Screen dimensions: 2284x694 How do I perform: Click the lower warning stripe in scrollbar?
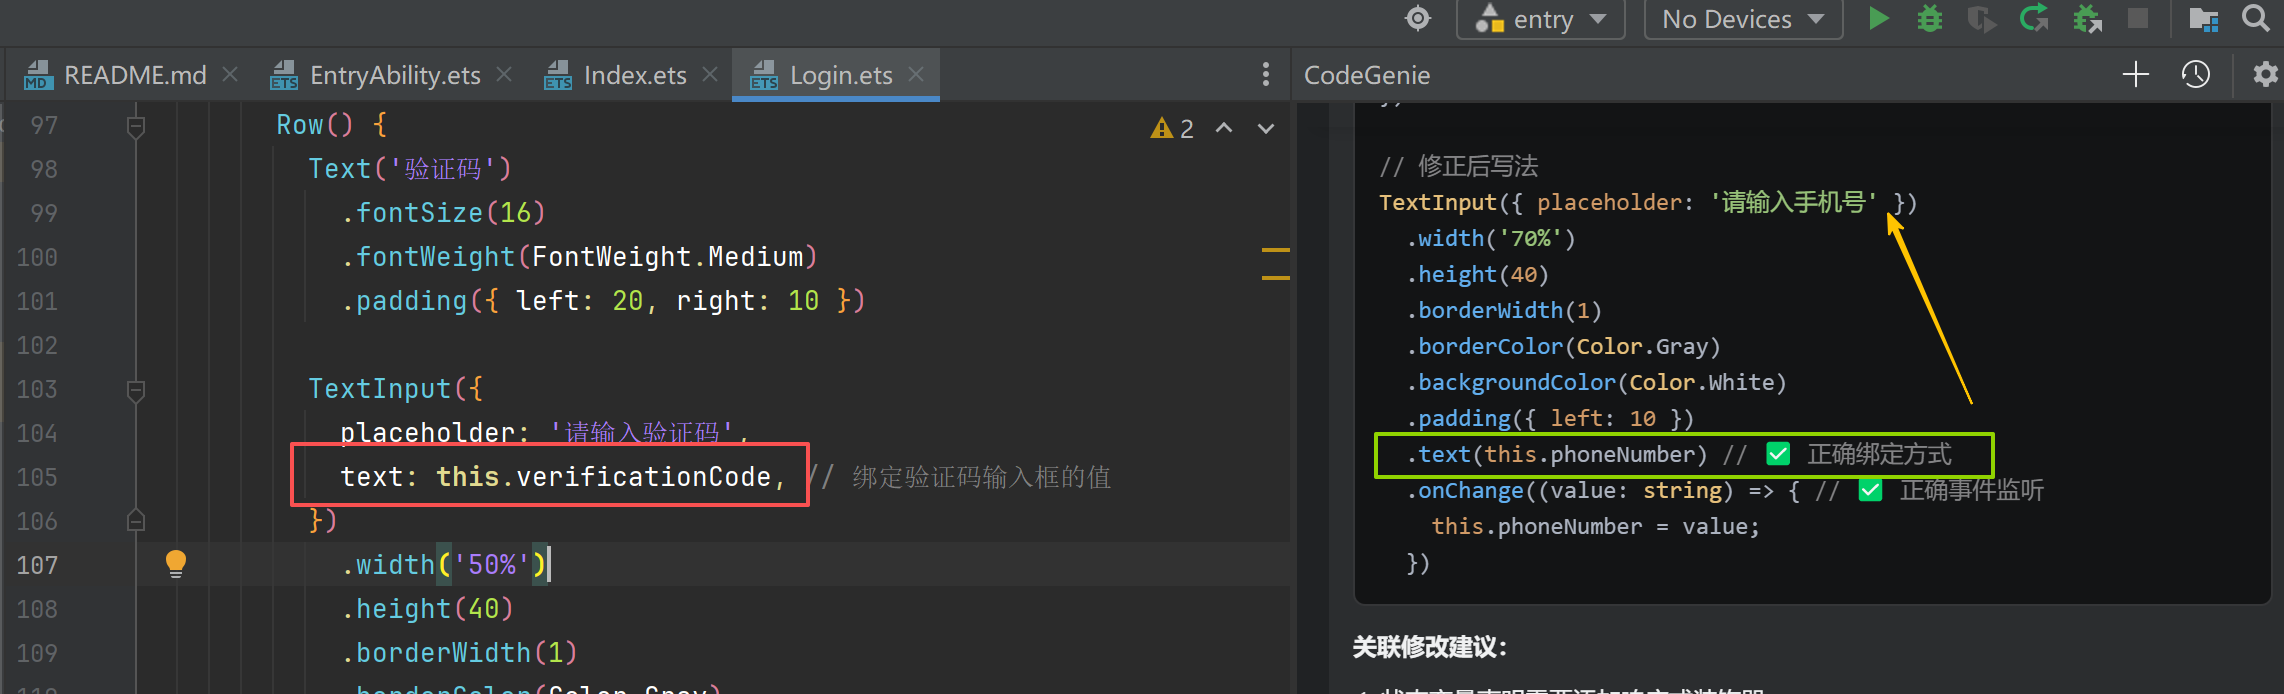pos(1275,278)
